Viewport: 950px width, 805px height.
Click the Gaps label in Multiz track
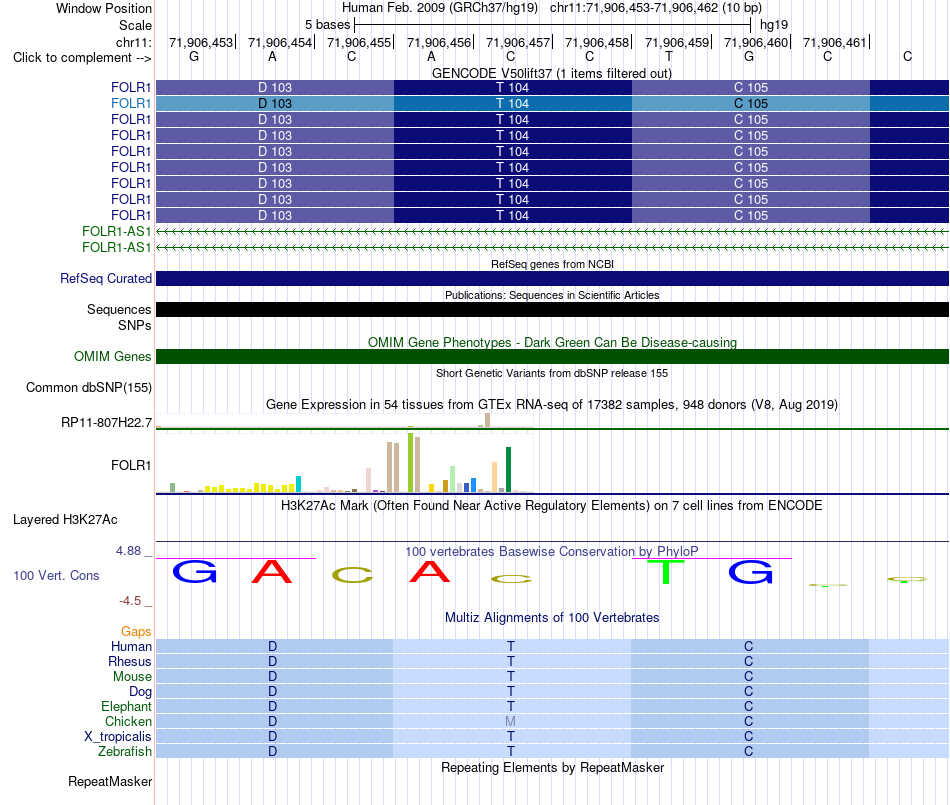(136, 632)
